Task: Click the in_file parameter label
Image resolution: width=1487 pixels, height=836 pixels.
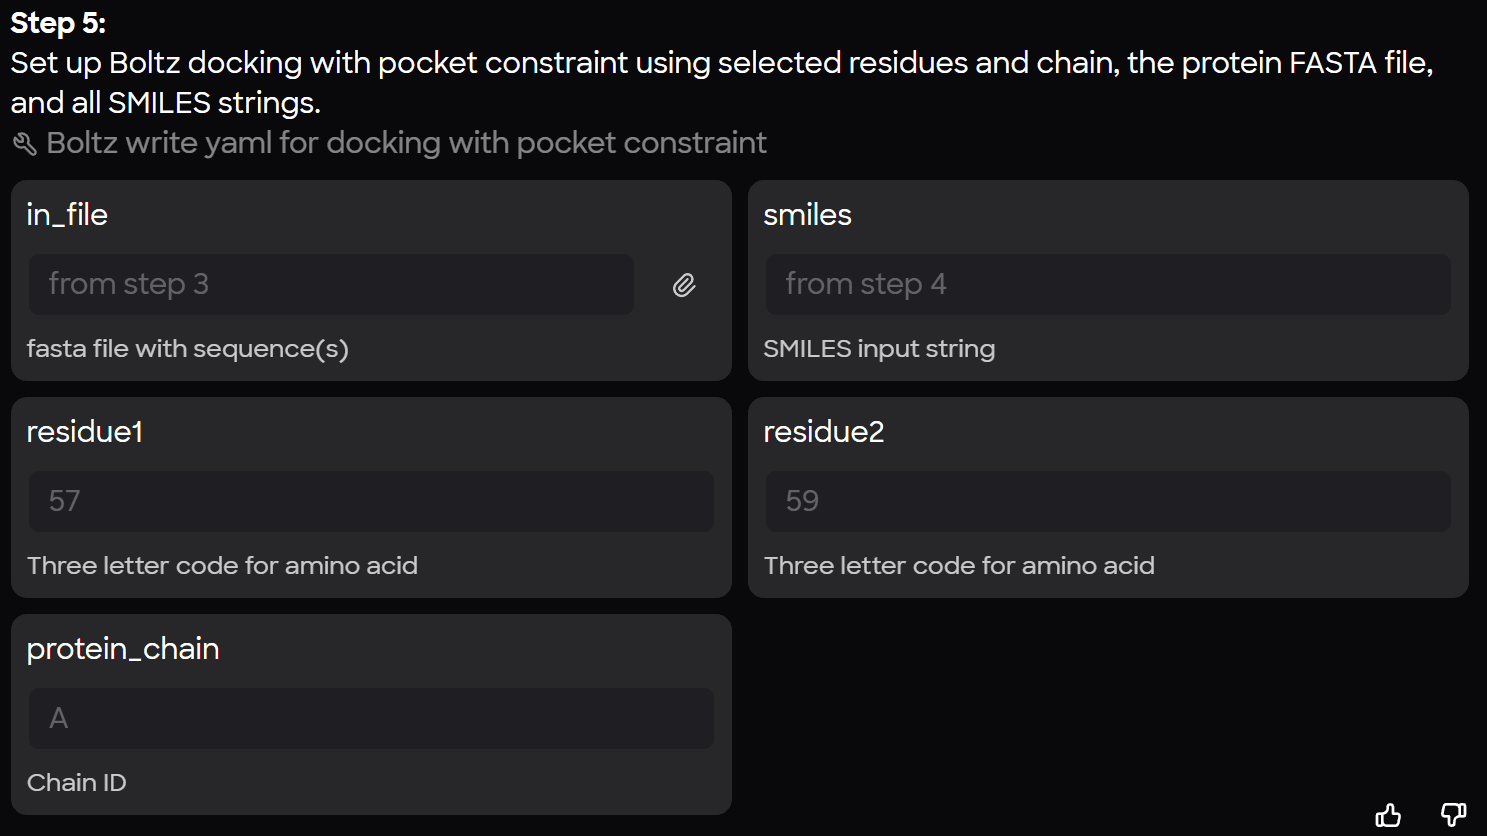Action: 67,215
